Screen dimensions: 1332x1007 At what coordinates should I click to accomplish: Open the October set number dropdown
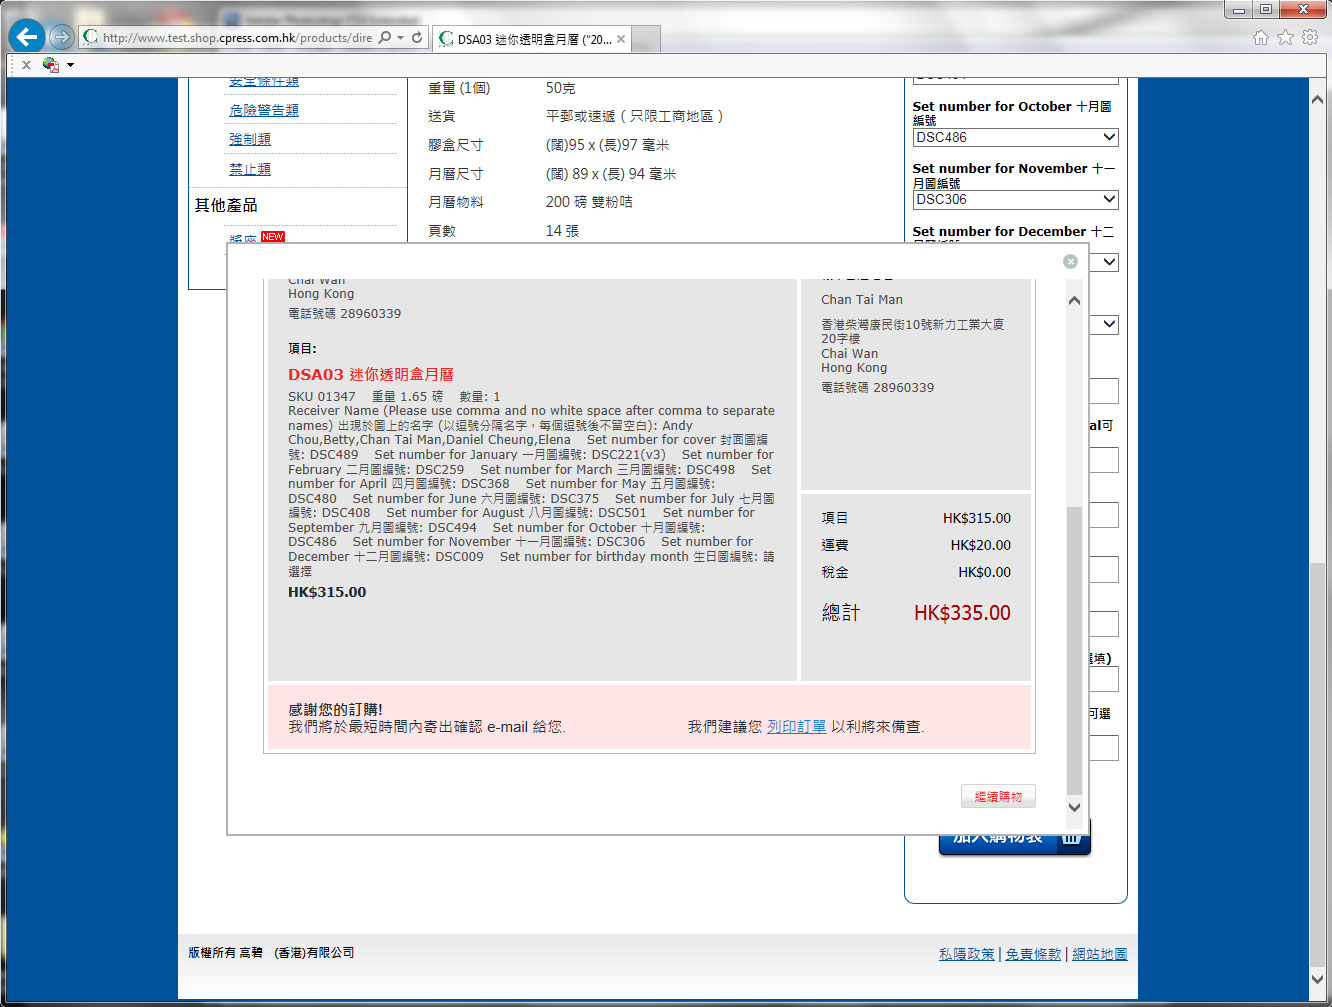click(1015, 137)
